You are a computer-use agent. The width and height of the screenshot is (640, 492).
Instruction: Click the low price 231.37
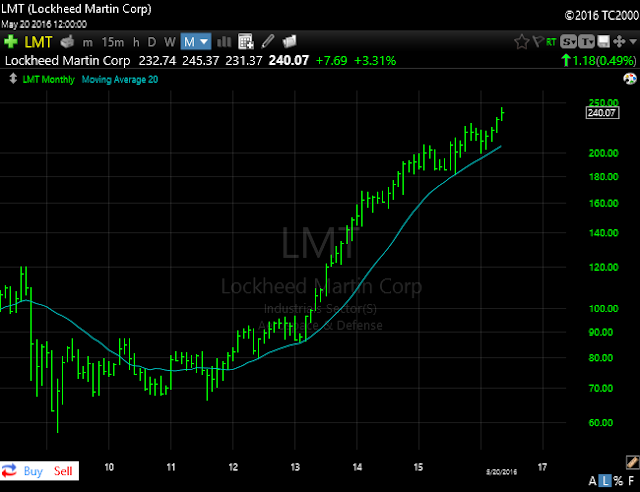pyautogui.click(x=244, y=61)
